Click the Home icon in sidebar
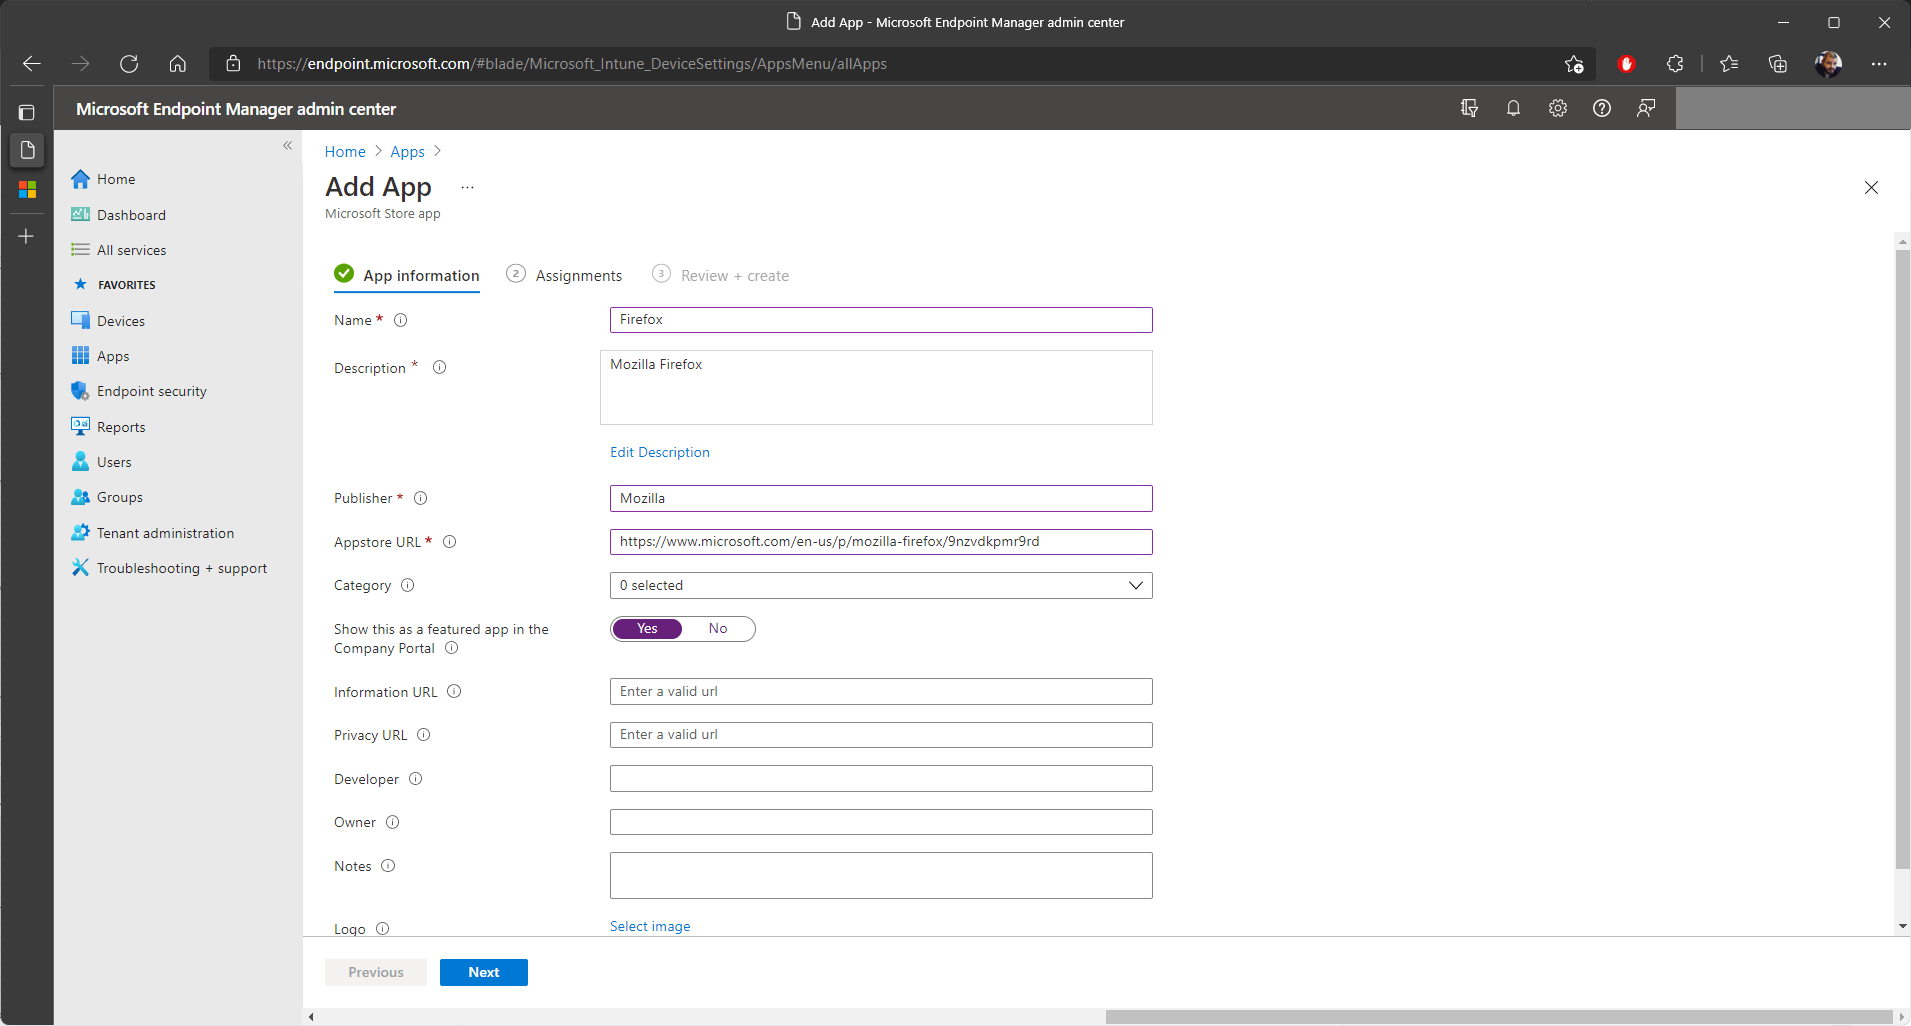The height and width of the screenshot is (1026, 1911). (x=81, y=179)
